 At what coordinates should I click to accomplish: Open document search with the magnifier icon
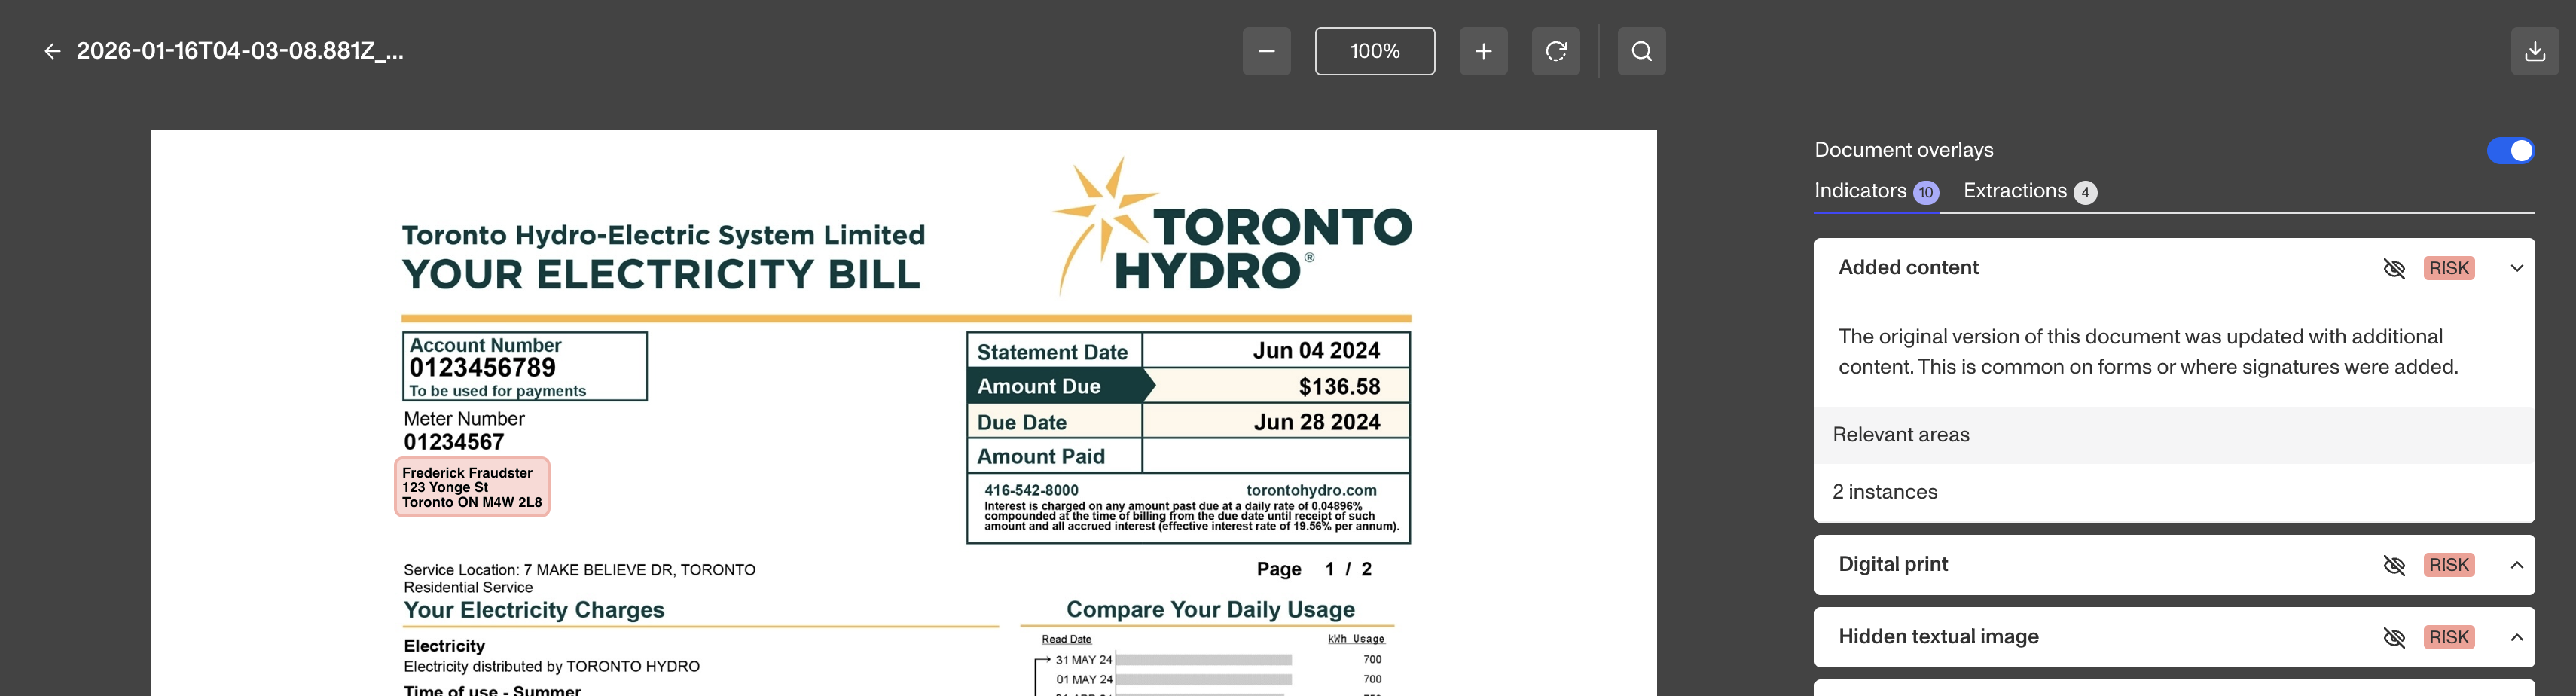(1641, 51)
